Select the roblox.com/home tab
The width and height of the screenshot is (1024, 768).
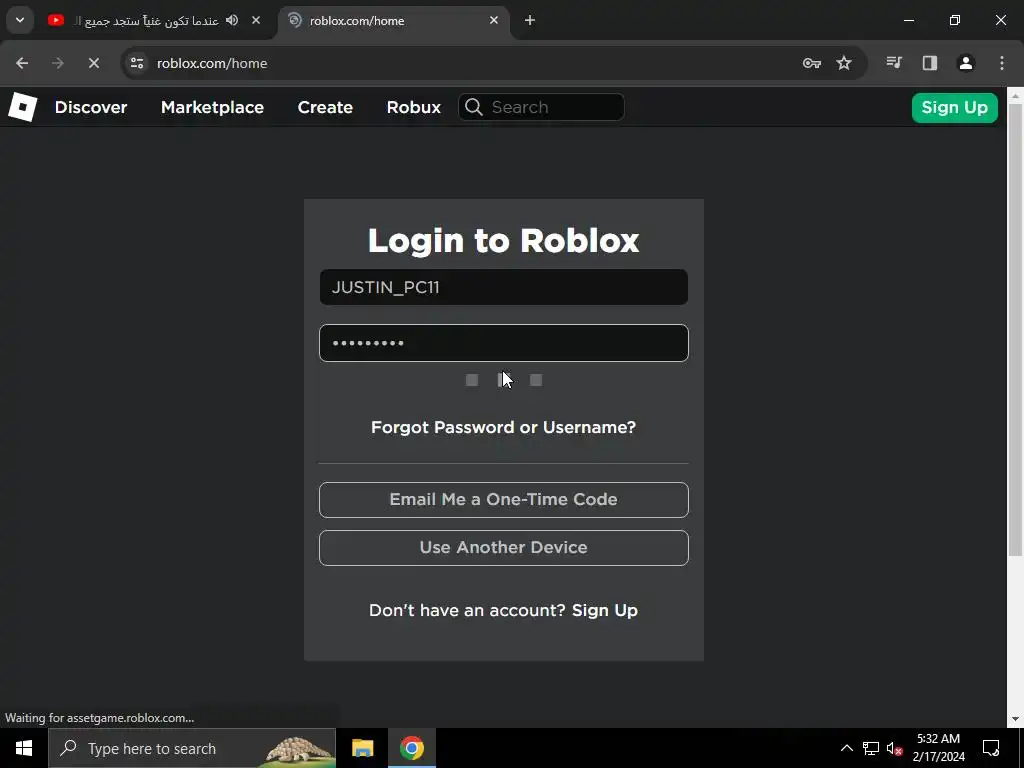tap(392, 21)
